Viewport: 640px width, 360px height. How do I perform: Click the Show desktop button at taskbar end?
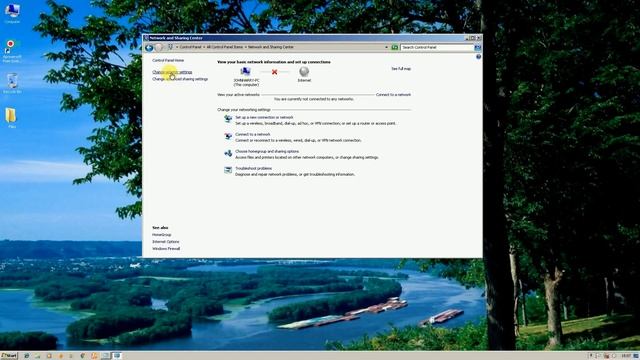click(637, 356)
